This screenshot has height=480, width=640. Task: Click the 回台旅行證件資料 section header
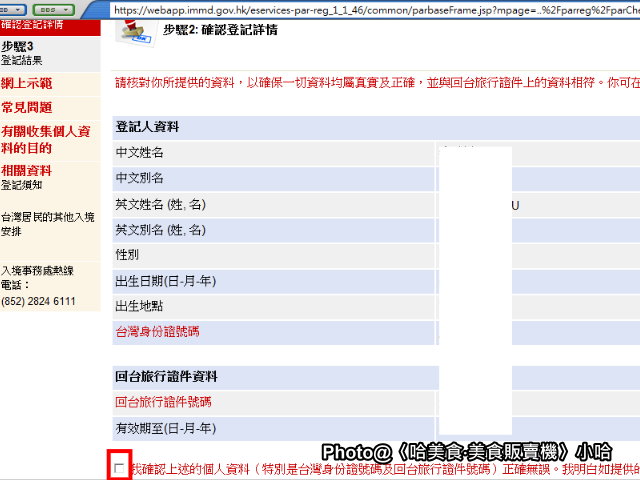(167, 377)
